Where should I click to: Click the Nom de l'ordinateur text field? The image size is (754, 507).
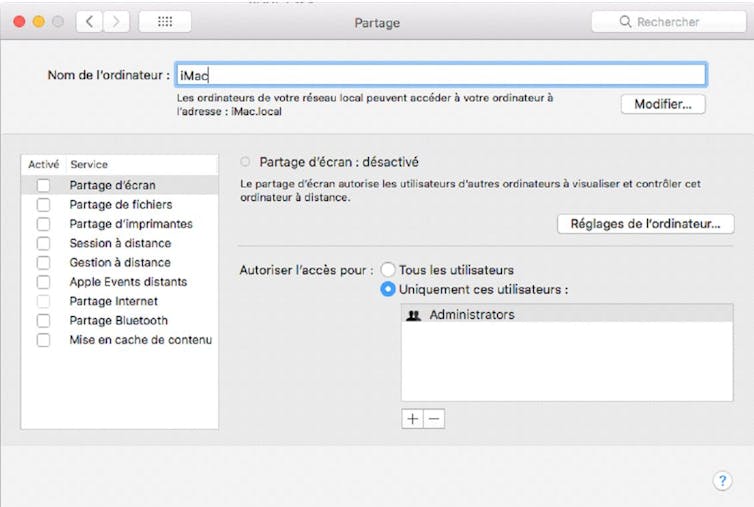(440, 75)
